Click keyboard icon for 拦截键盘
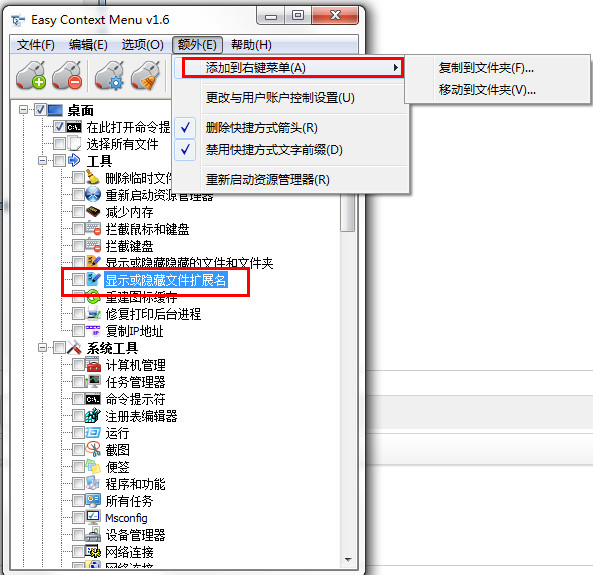The width and height of the screenshot is (593, 575). point(93,246)
